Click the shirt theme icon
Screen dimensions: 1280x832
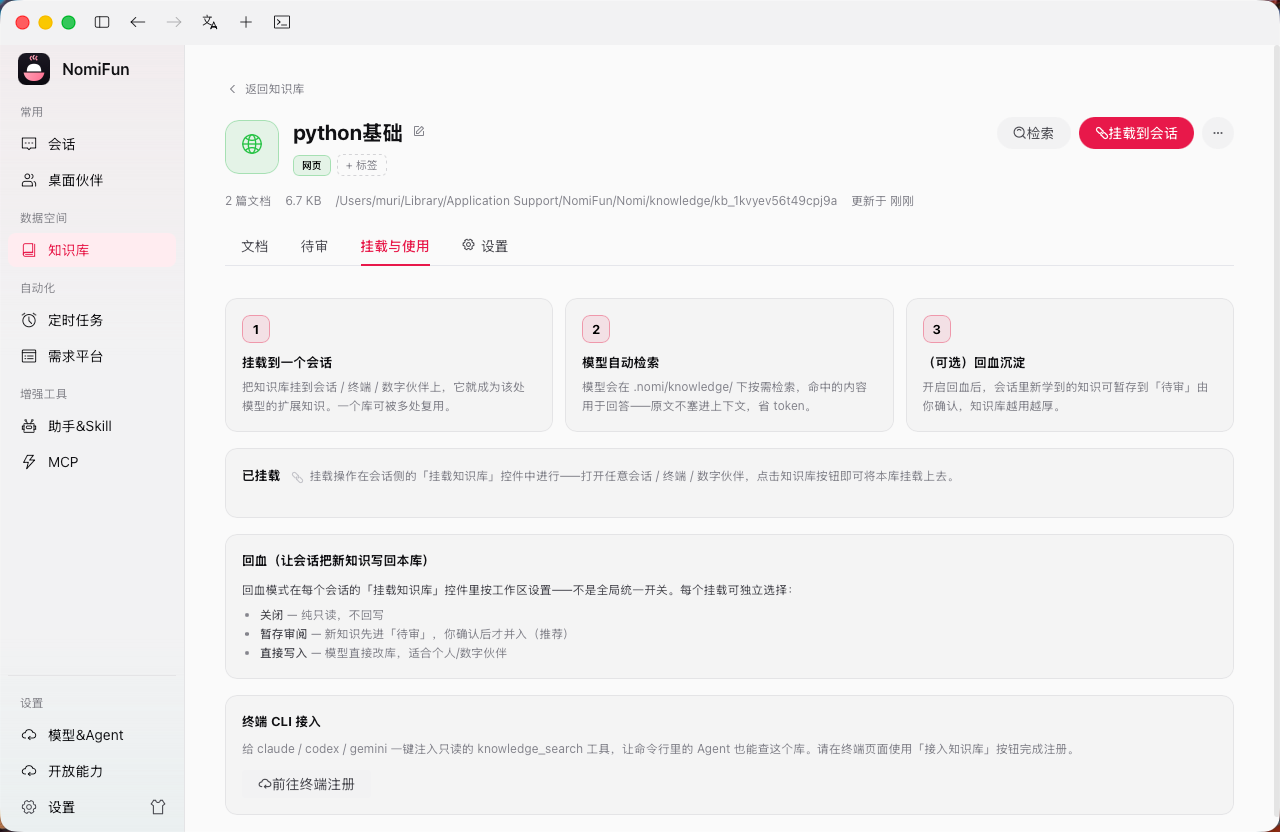coord(158,807)
